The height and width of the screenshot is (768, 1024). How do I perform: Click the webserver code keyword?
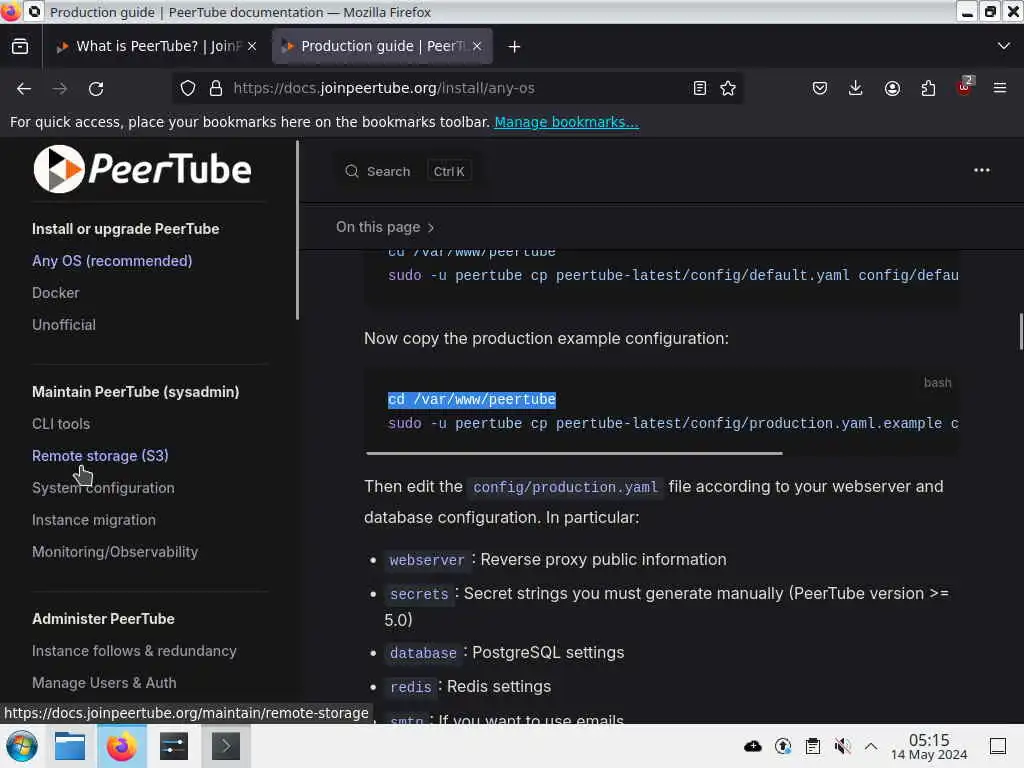[x=426, y=560]
